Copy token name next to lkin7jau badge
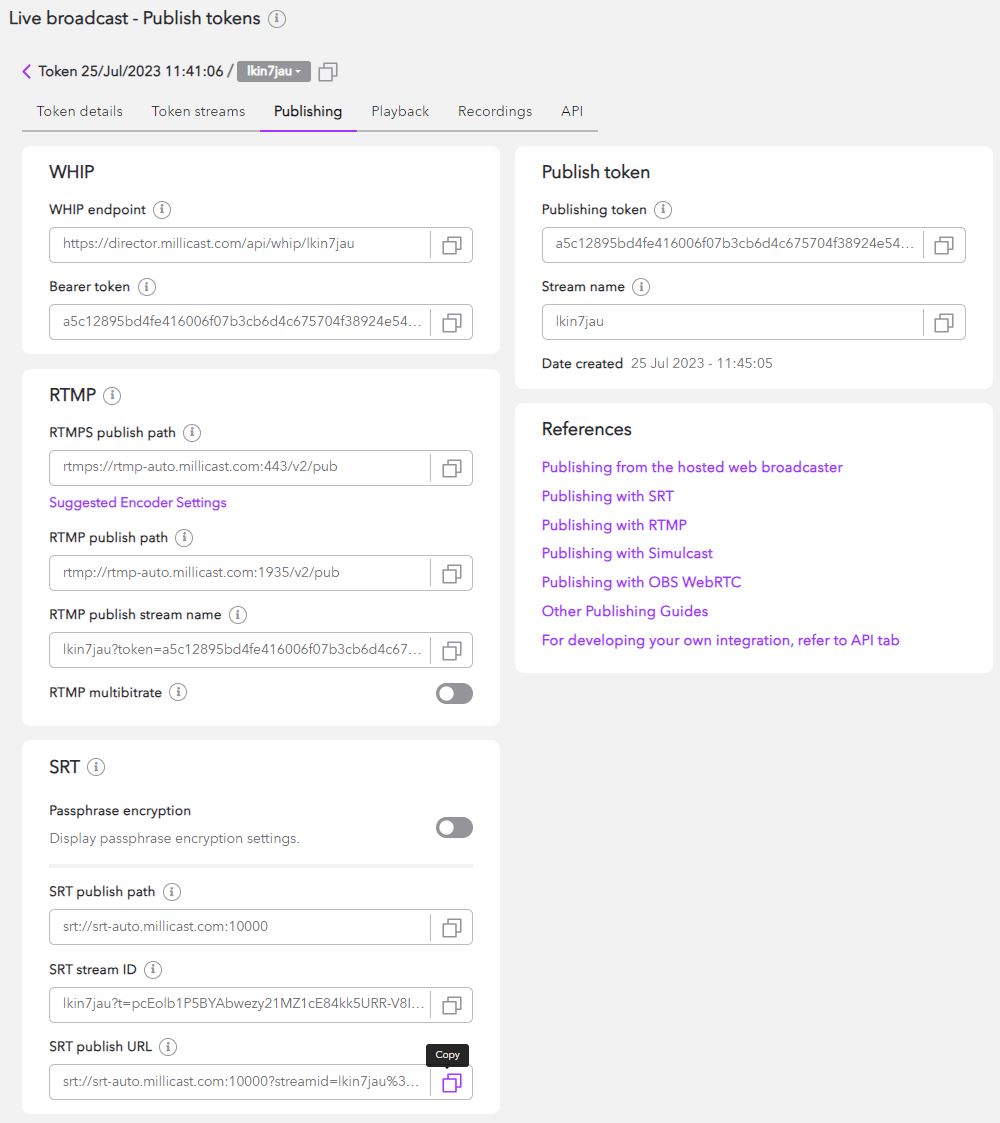Viewport: 1000px width, 1123px height. pos(327,72)
